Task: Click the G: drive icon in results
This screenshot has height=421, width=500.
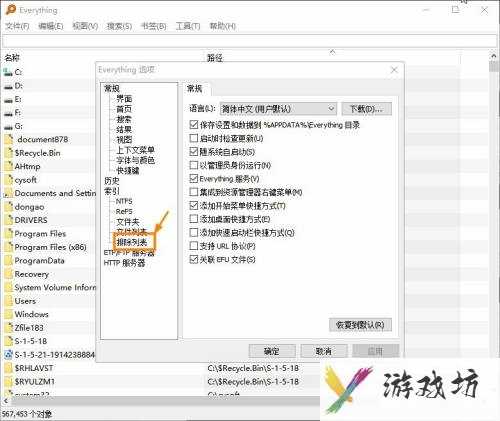Action: coord(8,126)
